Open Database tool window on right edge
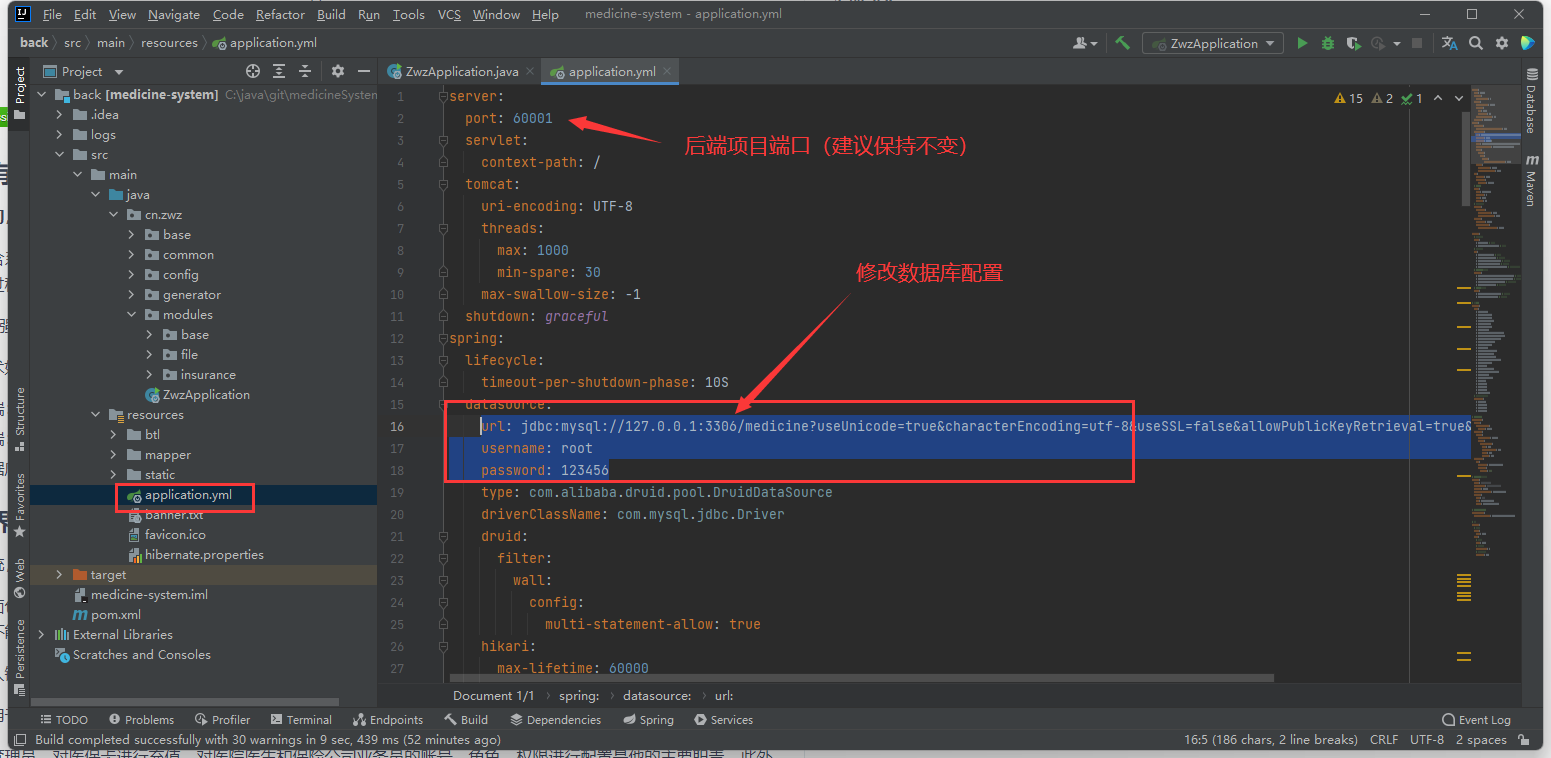Image resolution: width=1551 pixels, height=758 pixels. click(x=1531, y=101)
